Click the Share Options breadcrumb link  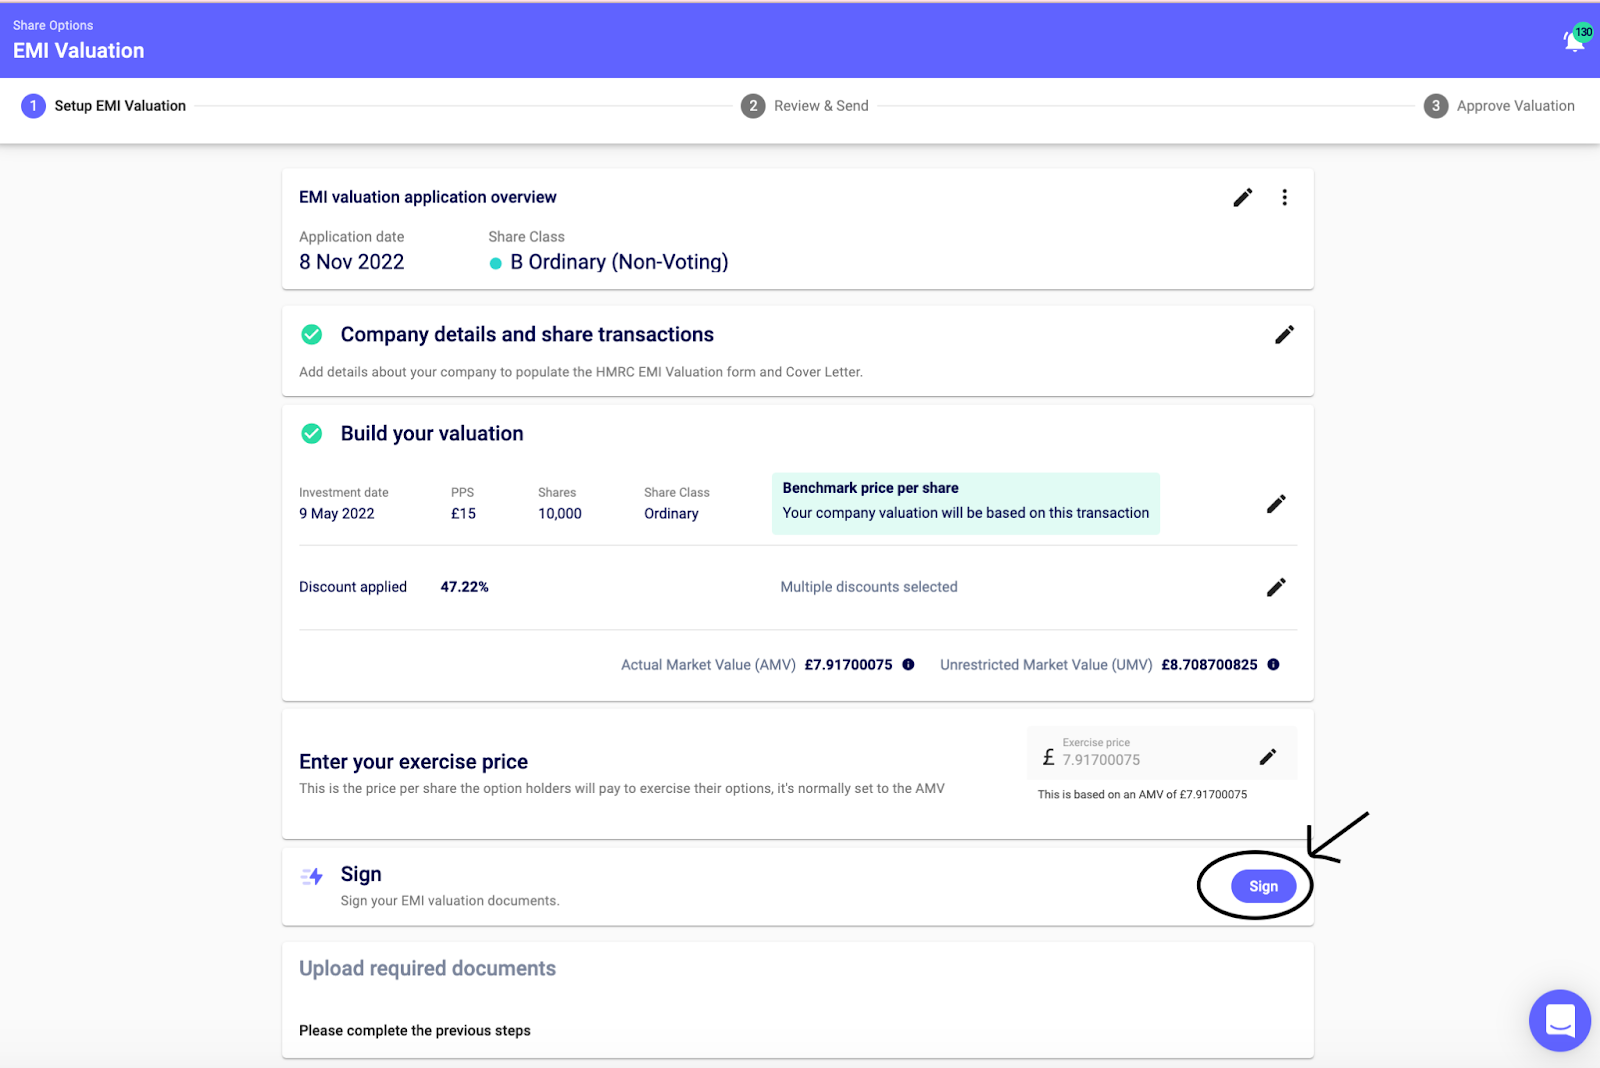point(53,26)
